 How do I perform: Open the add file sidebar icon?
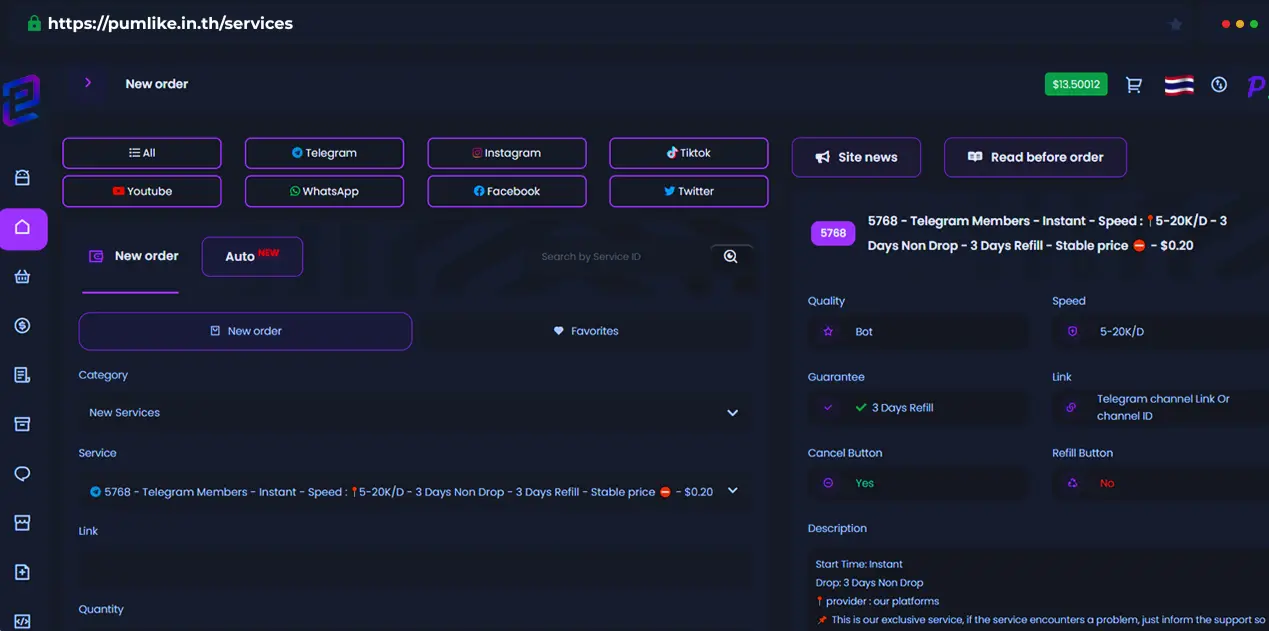[x=22, y=572]
